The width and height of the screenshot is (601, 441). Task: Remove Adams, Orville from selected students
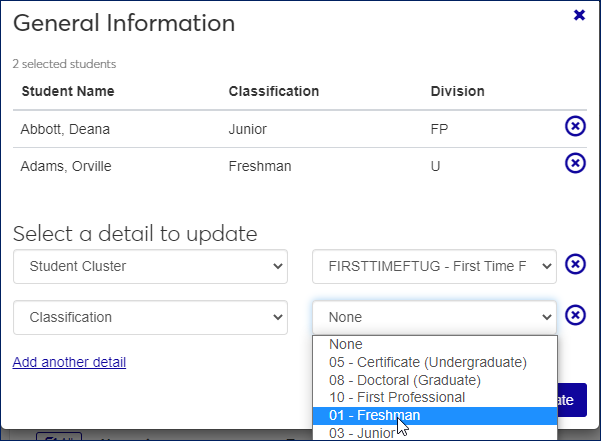click(x=575, y=163)
